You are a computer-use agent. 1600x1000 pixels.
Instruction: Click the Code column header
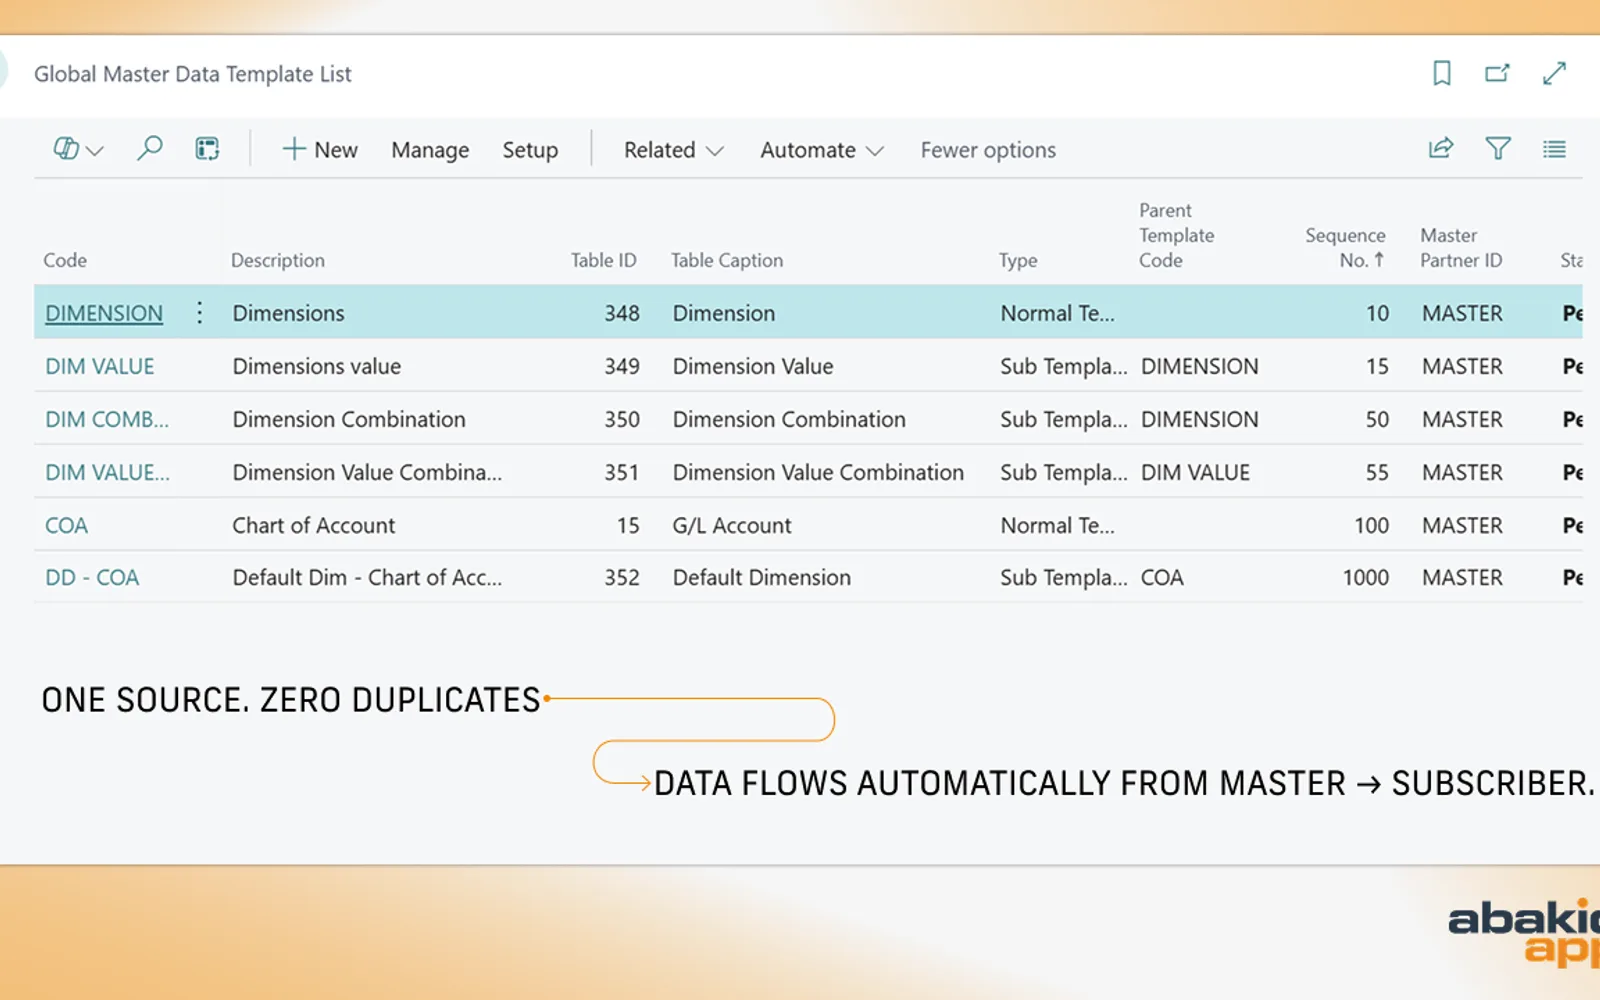click(65, 260)
